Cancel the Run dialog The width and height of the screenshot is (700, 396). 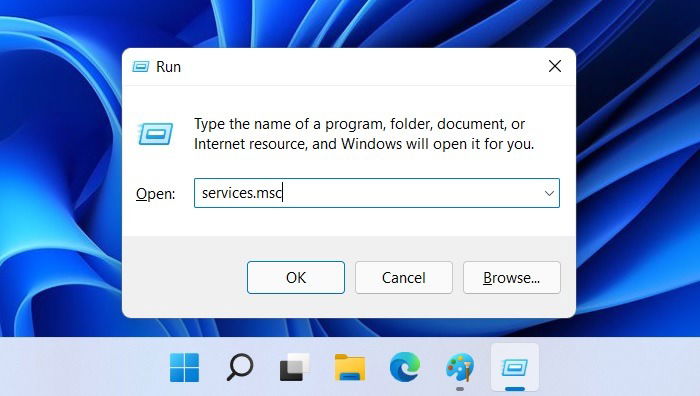click(404, 277)
